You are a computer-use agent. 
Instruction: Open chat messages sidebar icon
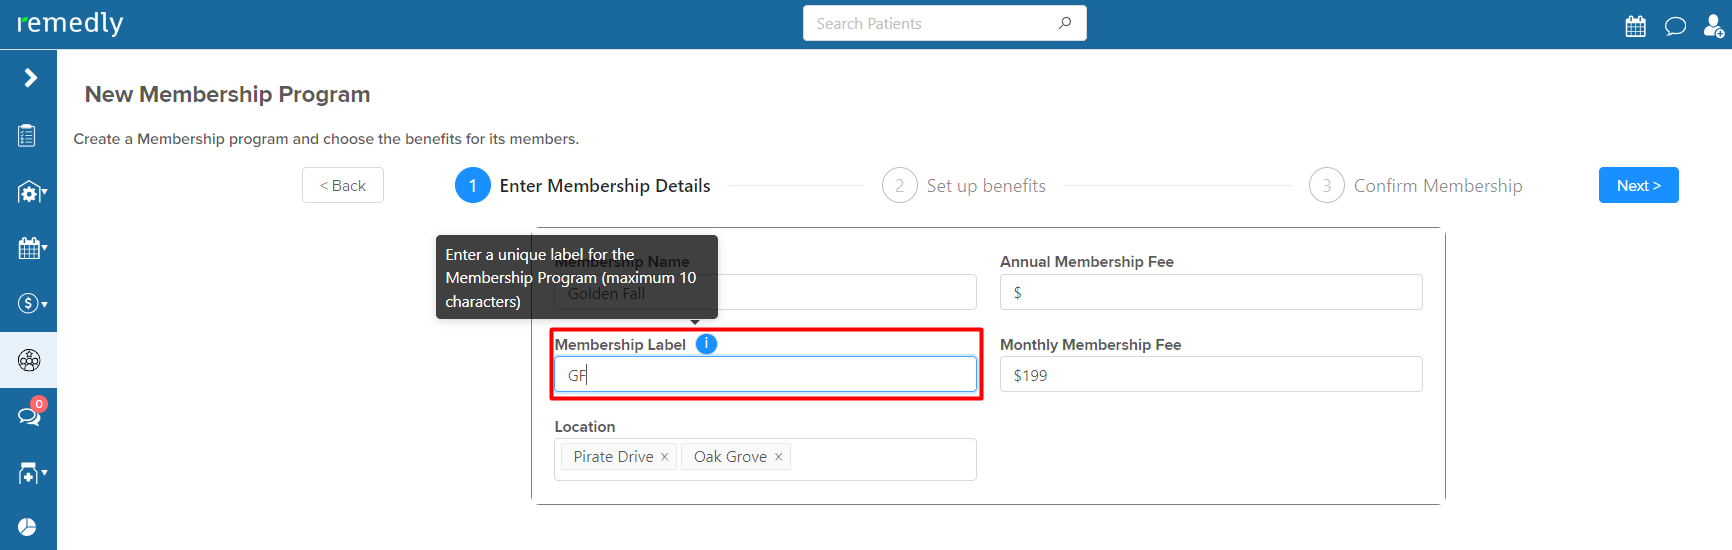coord(29,415)
